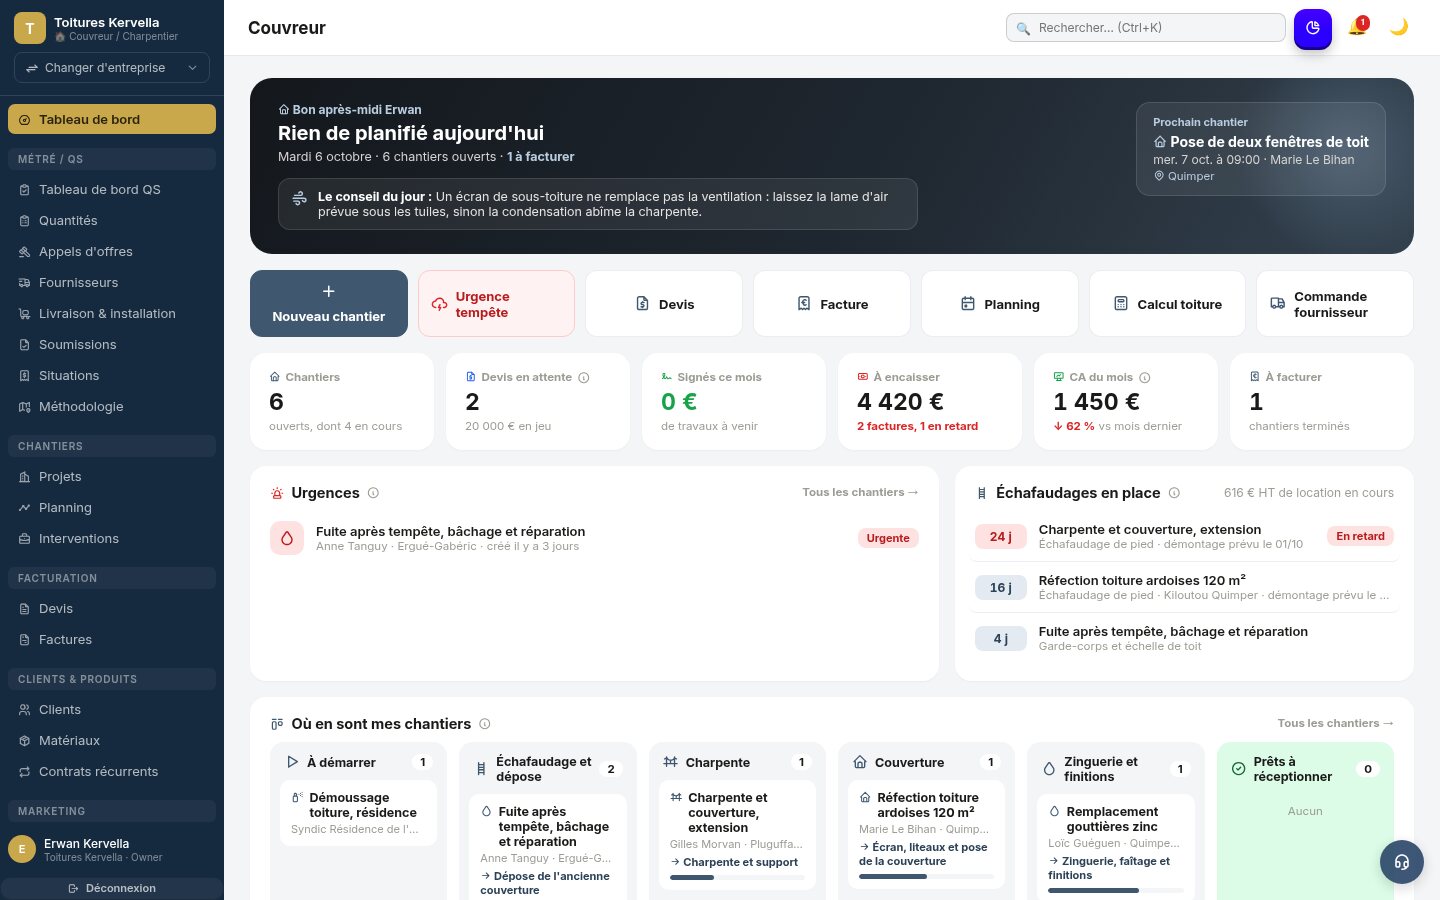Open Démoussage toiture, résidence card

(358, 815)
